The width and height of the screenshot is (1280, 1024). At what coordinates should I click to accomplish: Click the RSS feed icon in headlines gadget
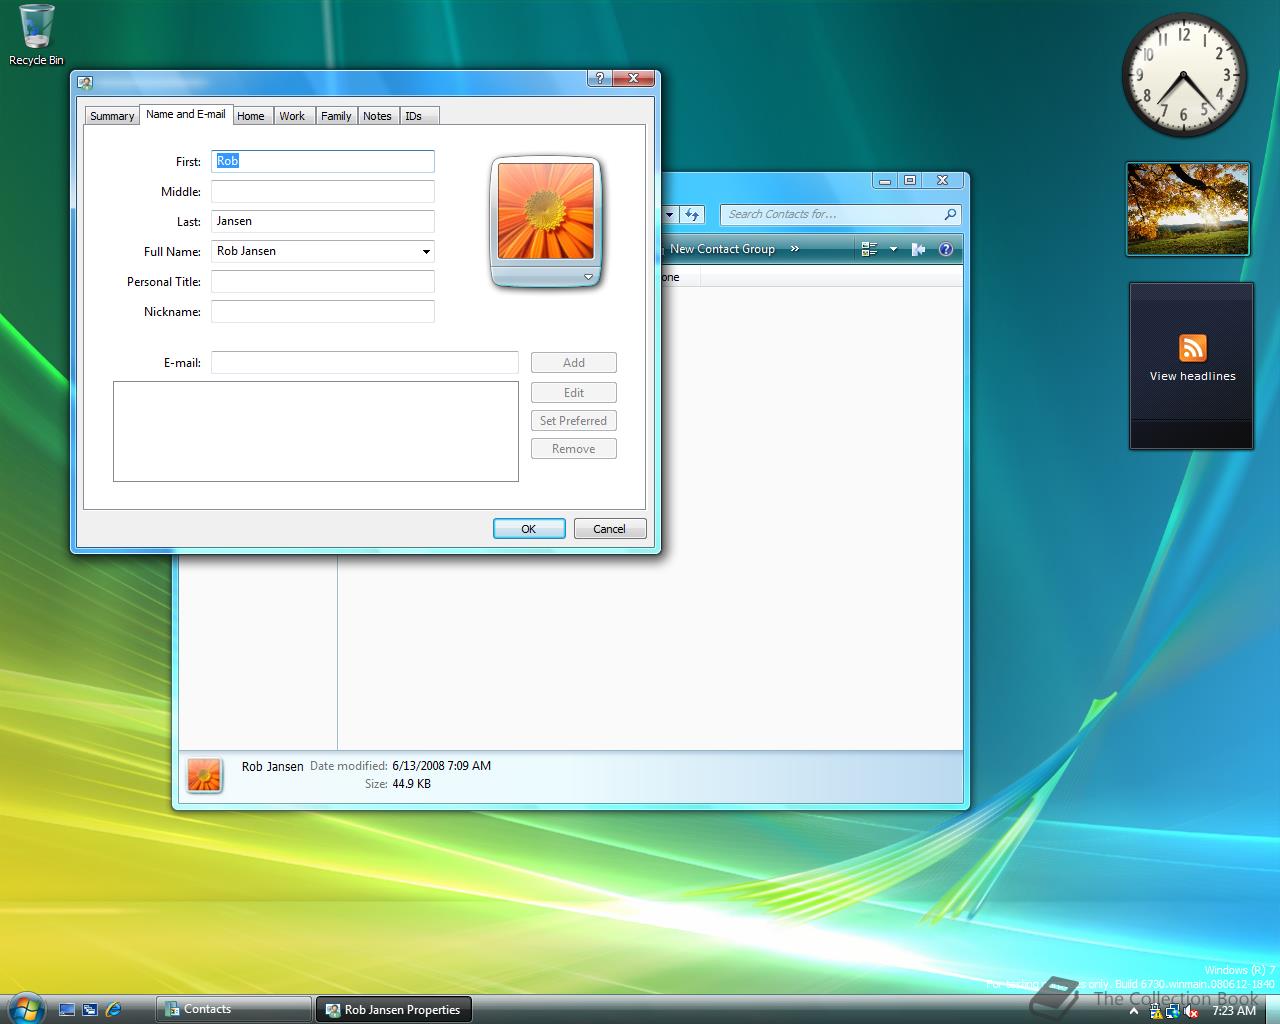coord(1192,348)
